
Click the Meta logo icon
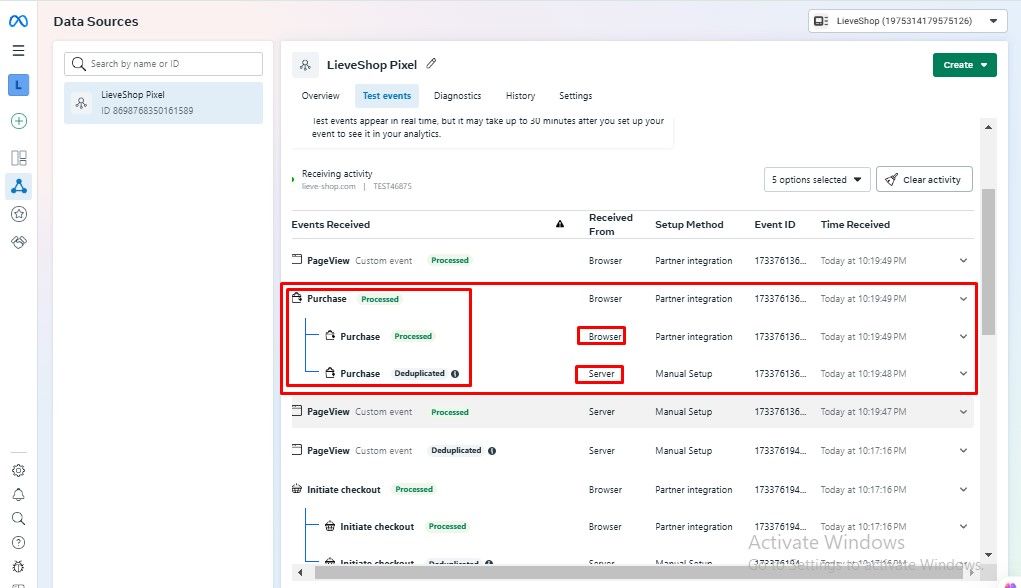click(18, 21)
